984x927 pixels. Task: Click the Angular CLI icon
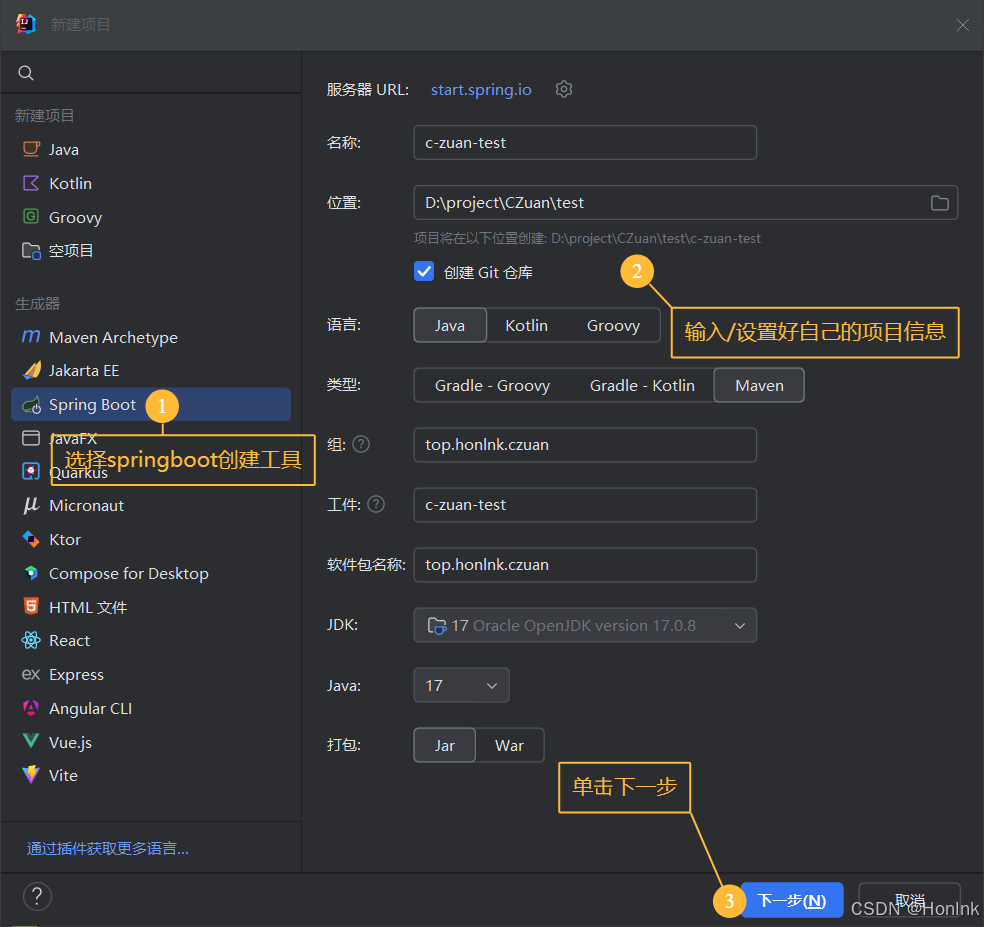click(31, 708)
